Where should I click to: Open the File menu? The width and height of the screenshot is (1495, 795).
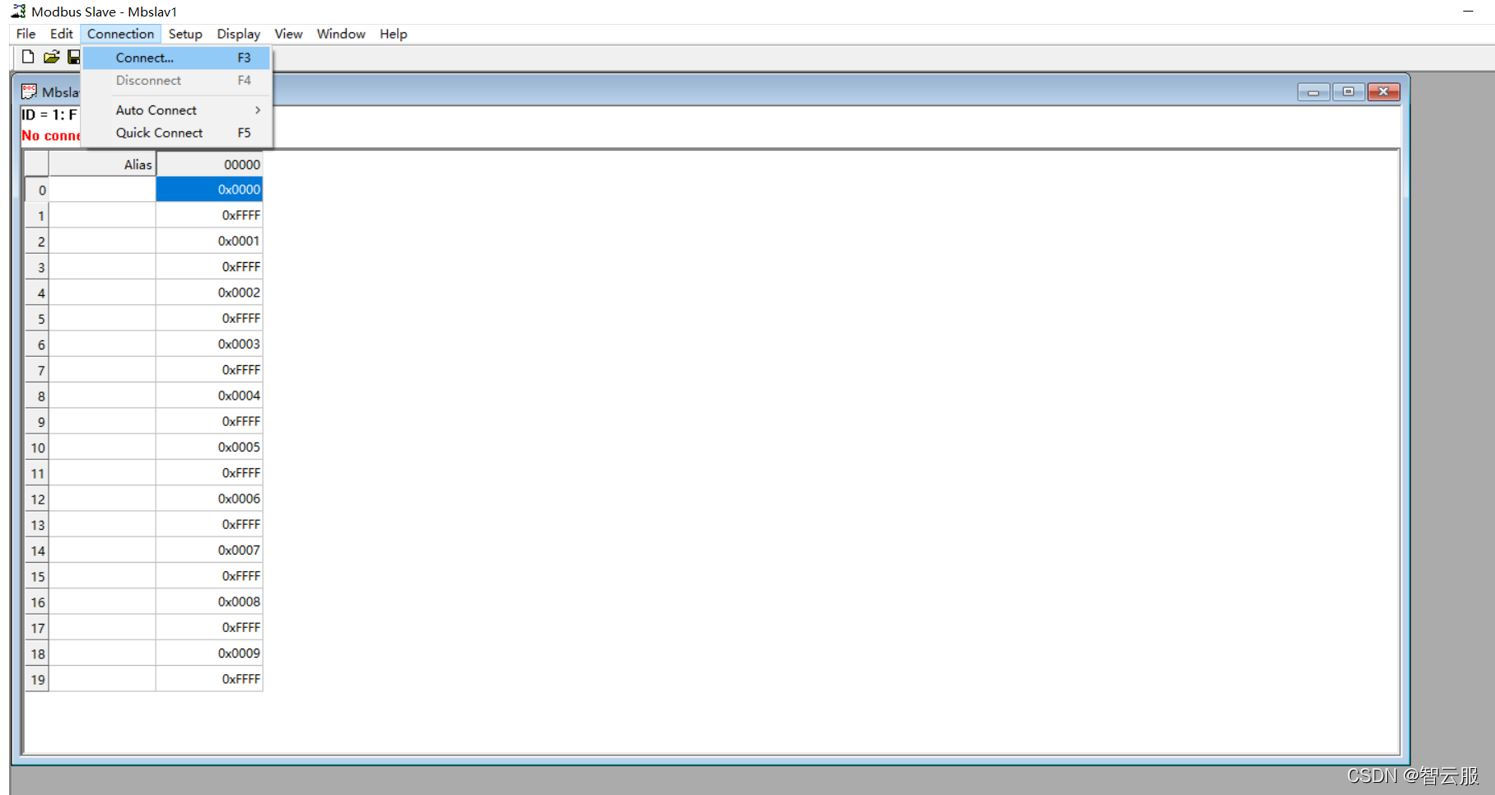tap(26, 34)
